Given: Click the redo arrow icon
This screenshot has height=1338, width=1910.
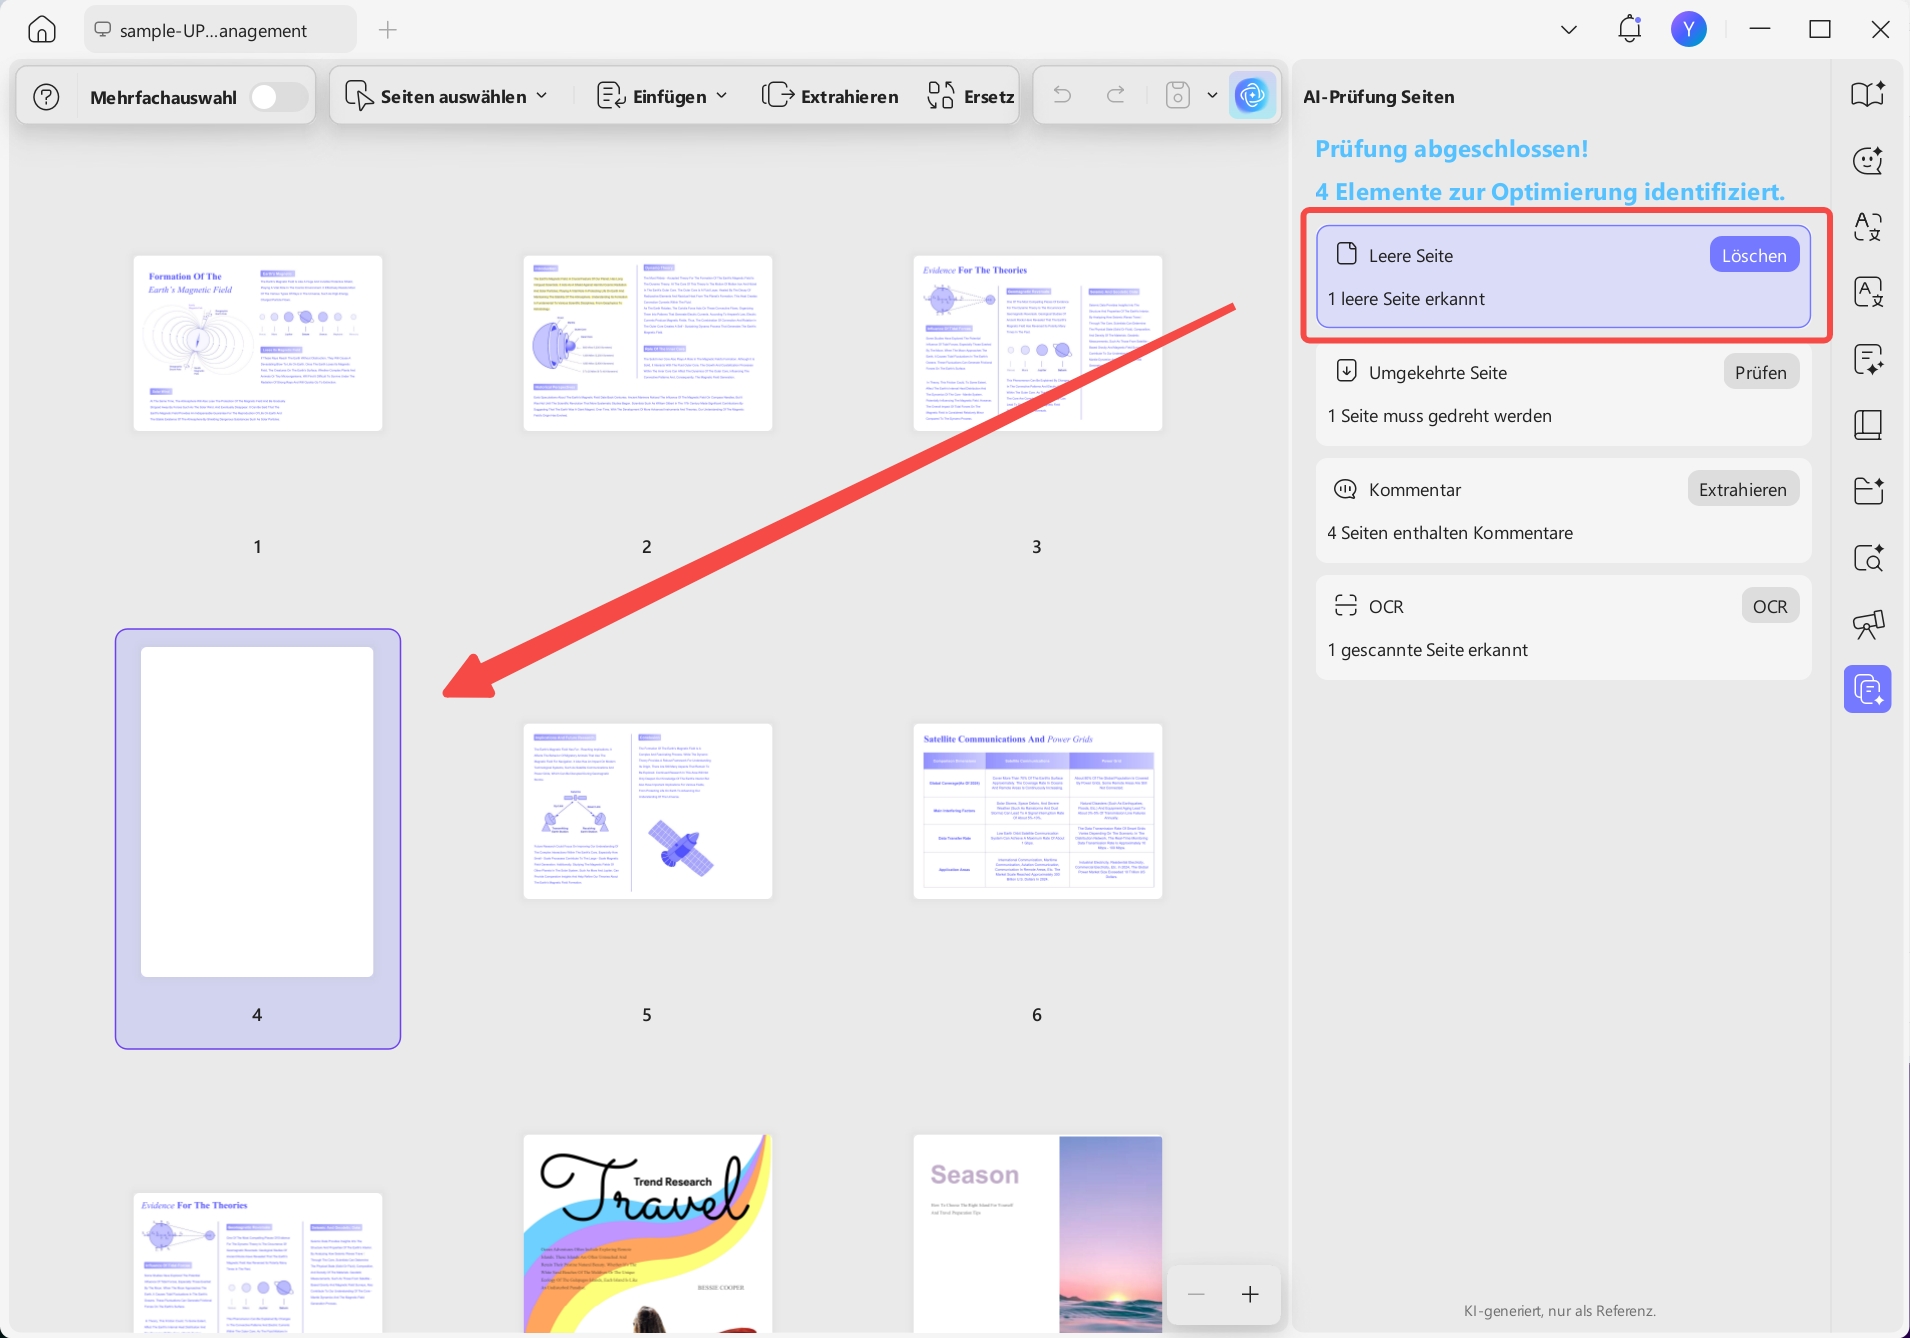Looking at the screenshot, I should click(x=1116, y=96).
